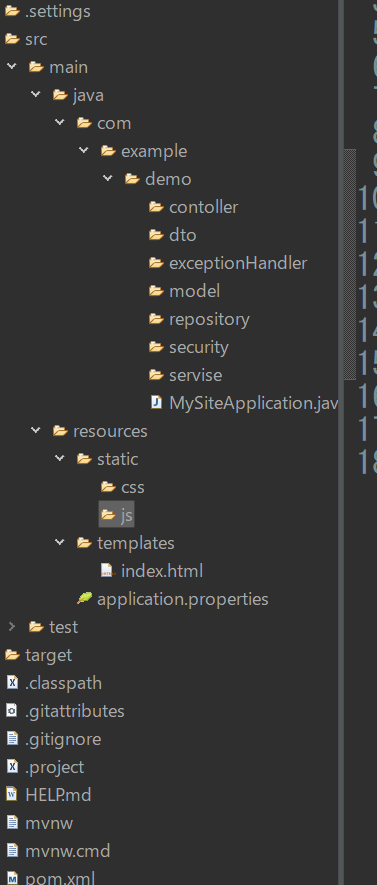The width and height of the screenshot is (377, 885).
Task: Click the model folder icon
Action: point(156,291)
